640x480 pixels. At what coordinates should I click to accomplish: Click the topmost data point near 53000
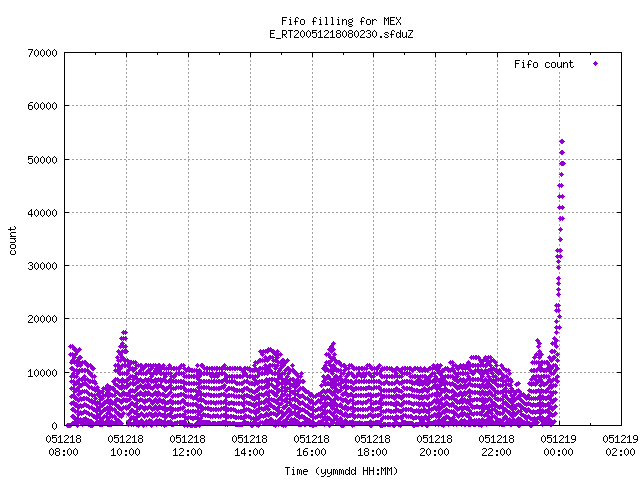[x=562, y=142]
